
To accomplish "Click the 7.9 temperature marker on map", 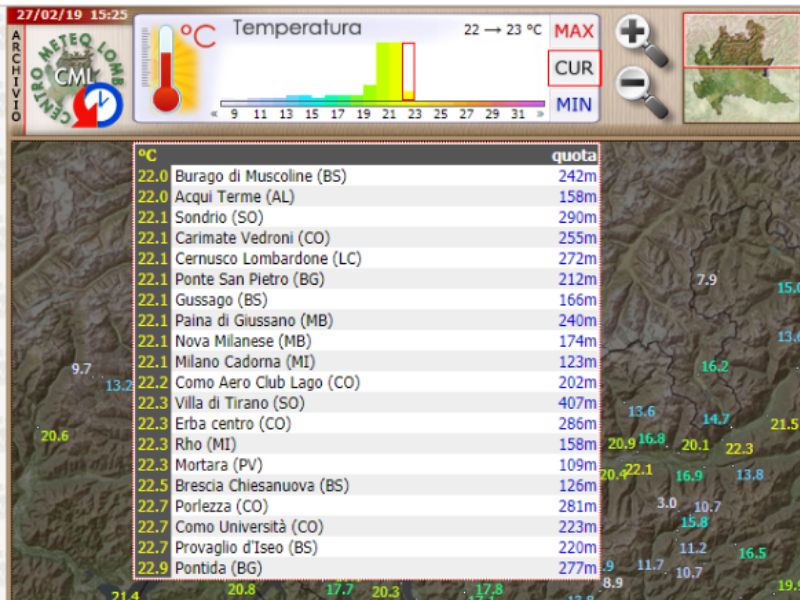I will pos(706,280).
